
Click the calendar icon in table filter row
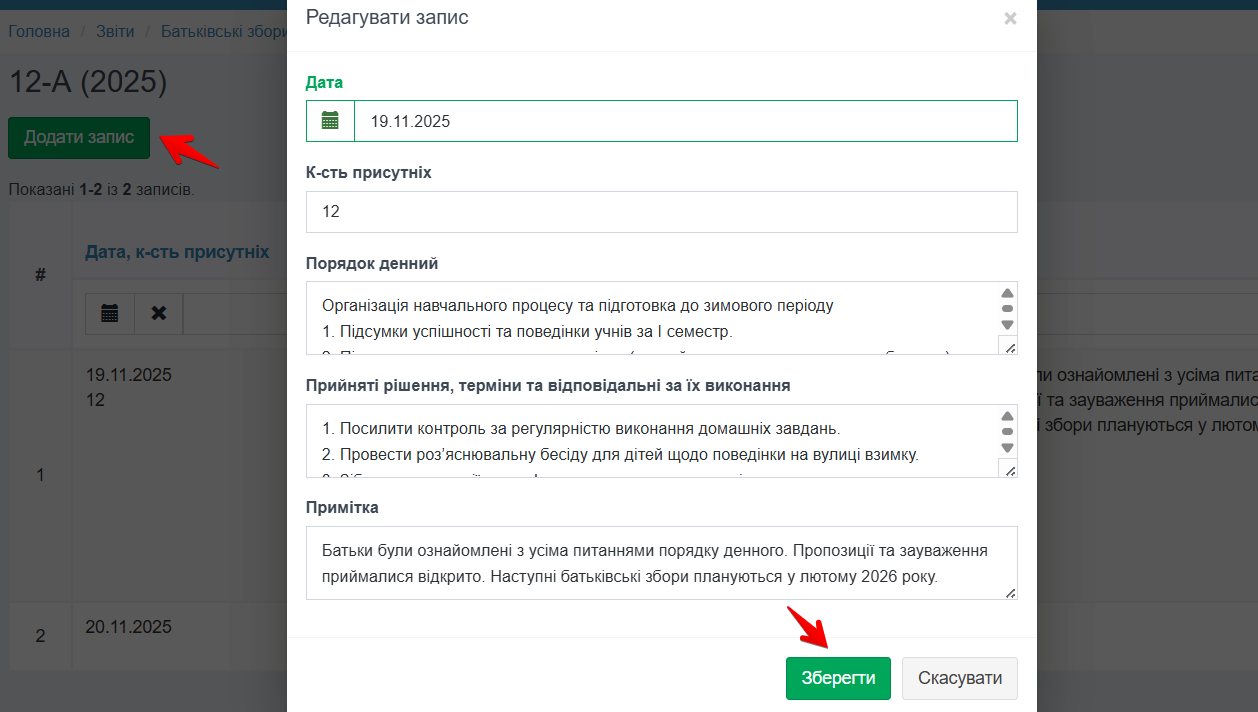point(110,313)
